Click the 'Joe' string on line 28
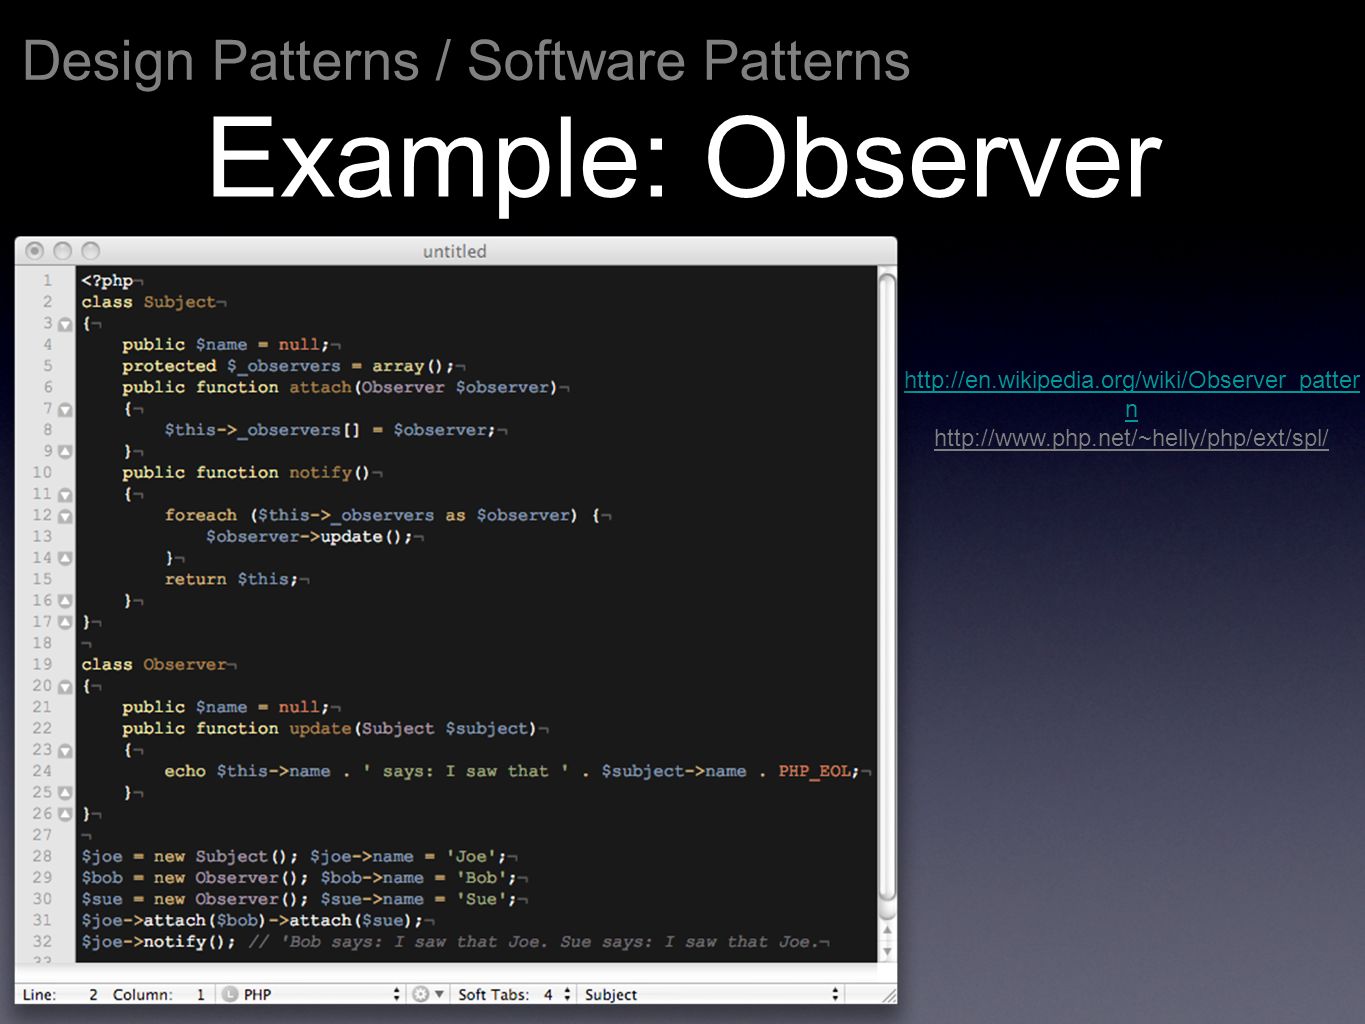Viewport: 1365px width, 1024px height. coord(471,856)
